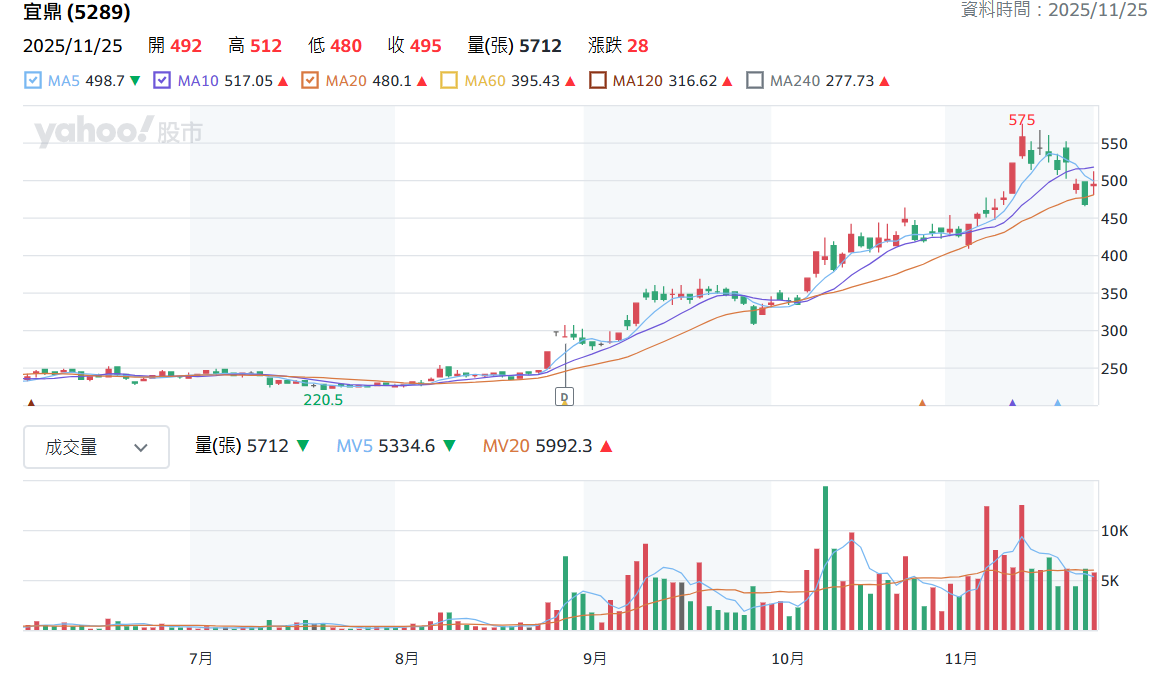Click the tallest green volume bar in October
1160x680 pixels.
click(x=826, y=558)
